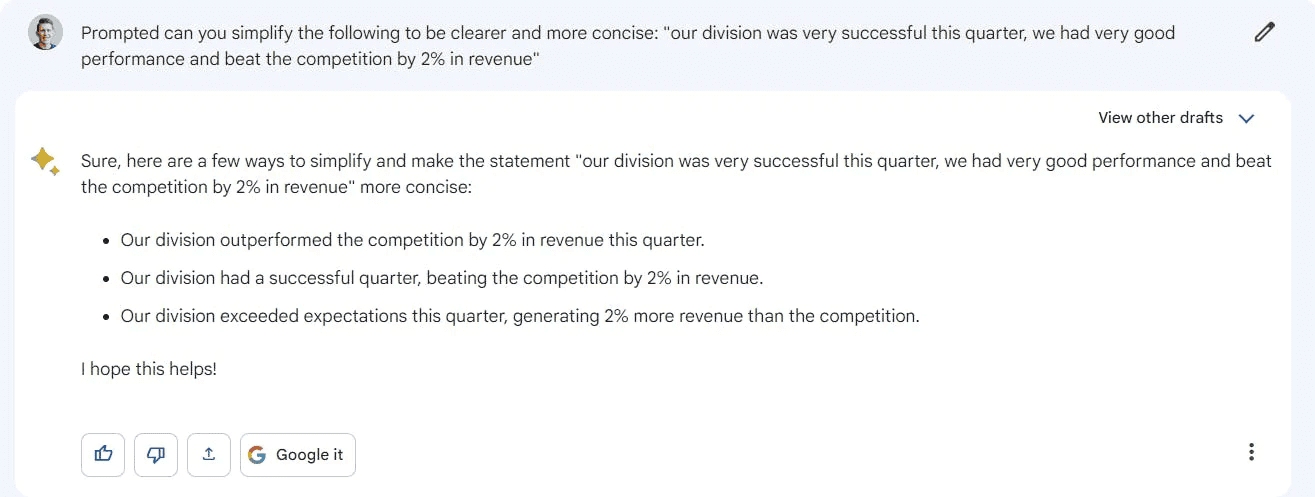Open the share and export options
Viewport: 1315px width, 497px height.
pos(208,454)
